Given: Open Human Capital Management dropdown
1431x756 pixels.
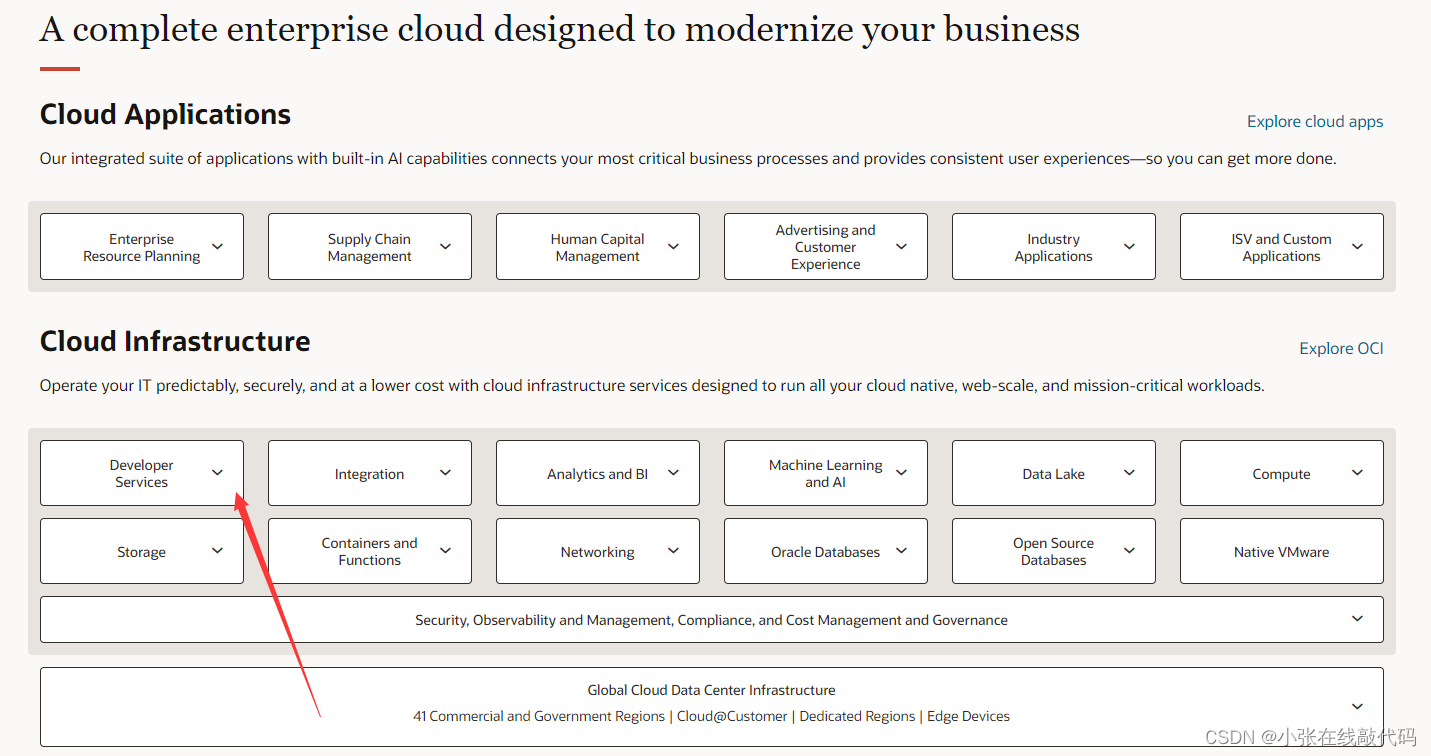Looking at the screenshot, I should pos(598,246).
